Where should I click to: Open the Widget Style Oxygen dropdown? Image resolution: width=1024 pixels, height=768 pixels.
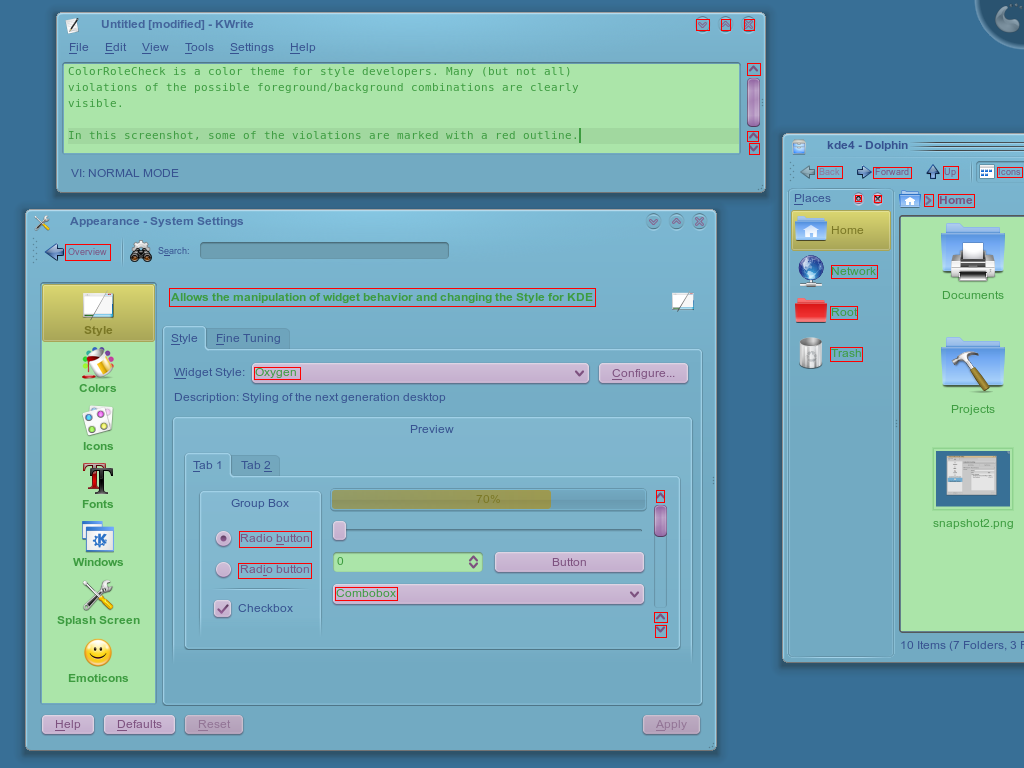[x=421, y=373]
